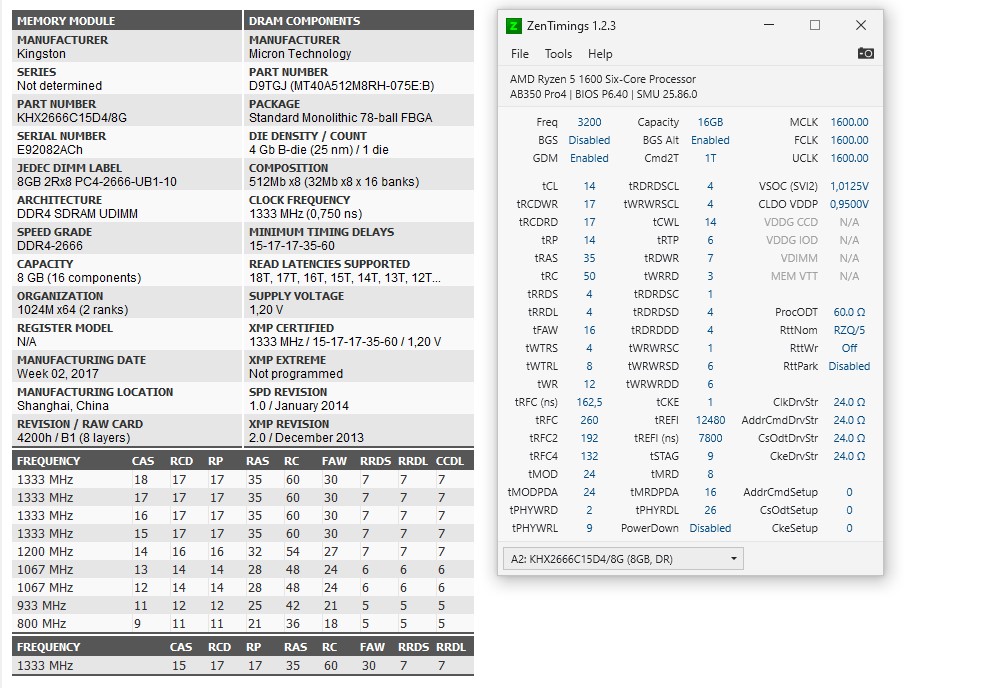Image resolution: width=985 pixels, height=688 pixels.
Task: Close the ZenTimings window
Action: (861, 25)
